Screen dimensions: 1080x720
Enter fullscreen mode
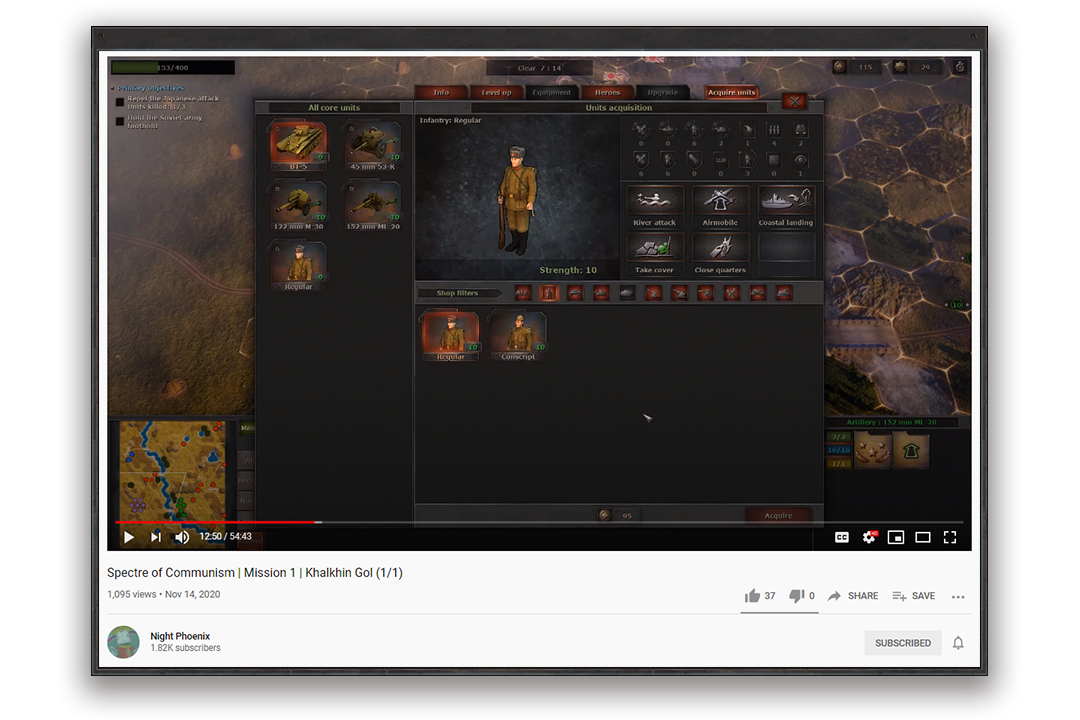(x=950, y=537)
